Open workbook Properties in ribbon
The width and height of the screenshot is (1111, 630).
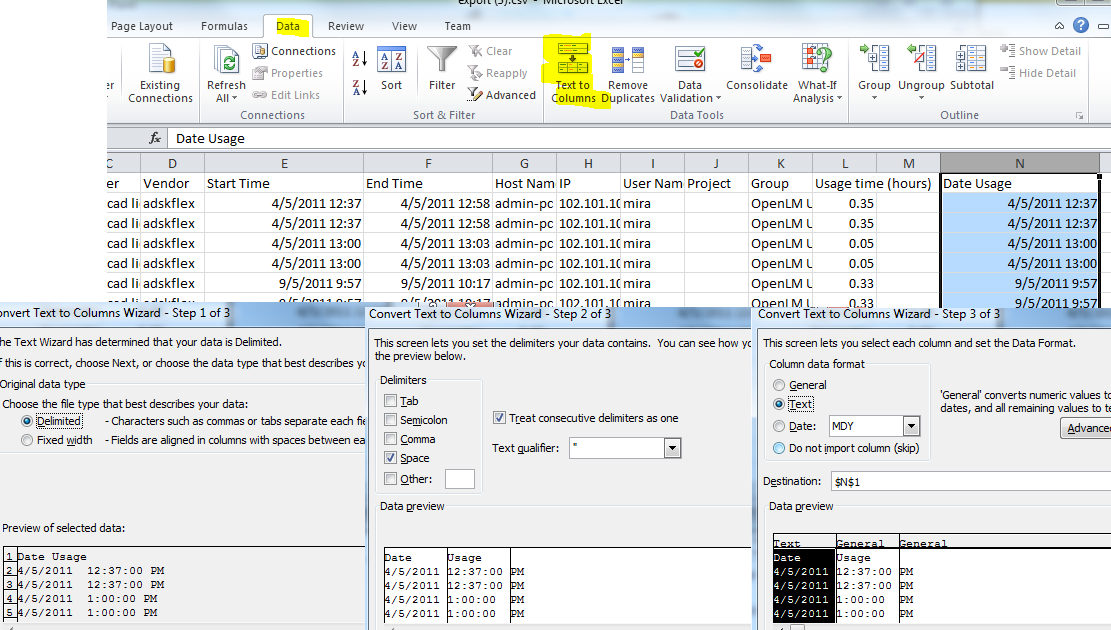coord(288,73)
